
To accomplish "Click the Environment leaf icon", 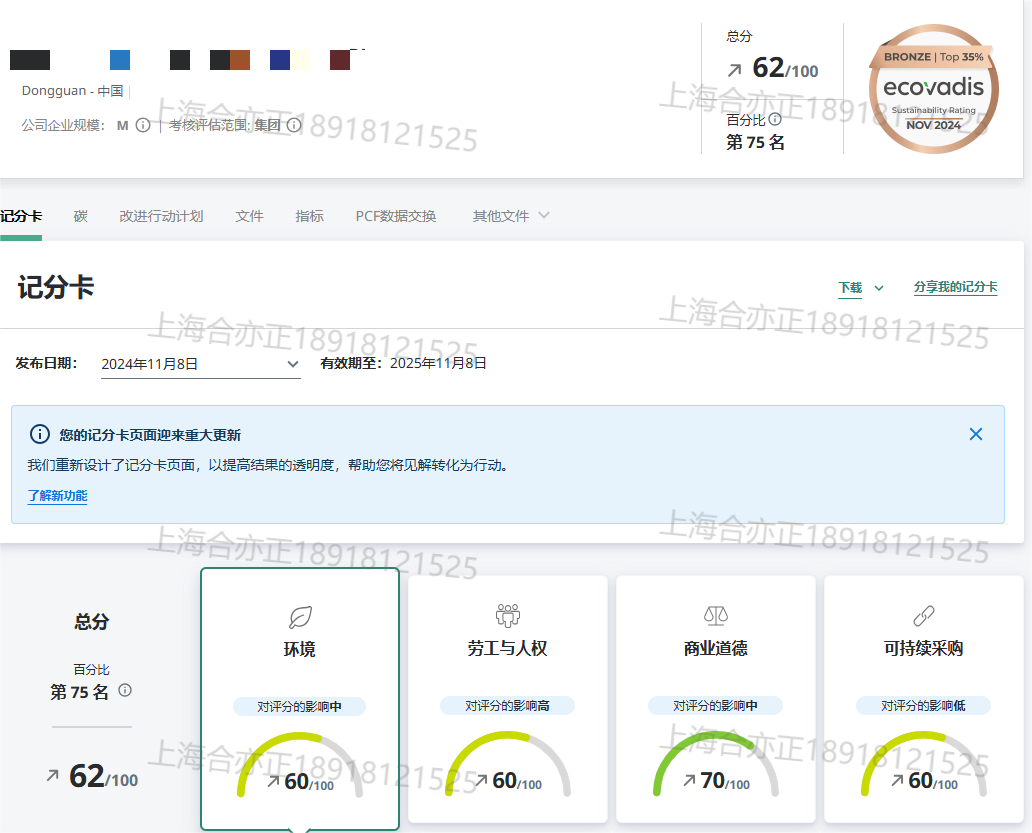I will [x=300, y=616].
